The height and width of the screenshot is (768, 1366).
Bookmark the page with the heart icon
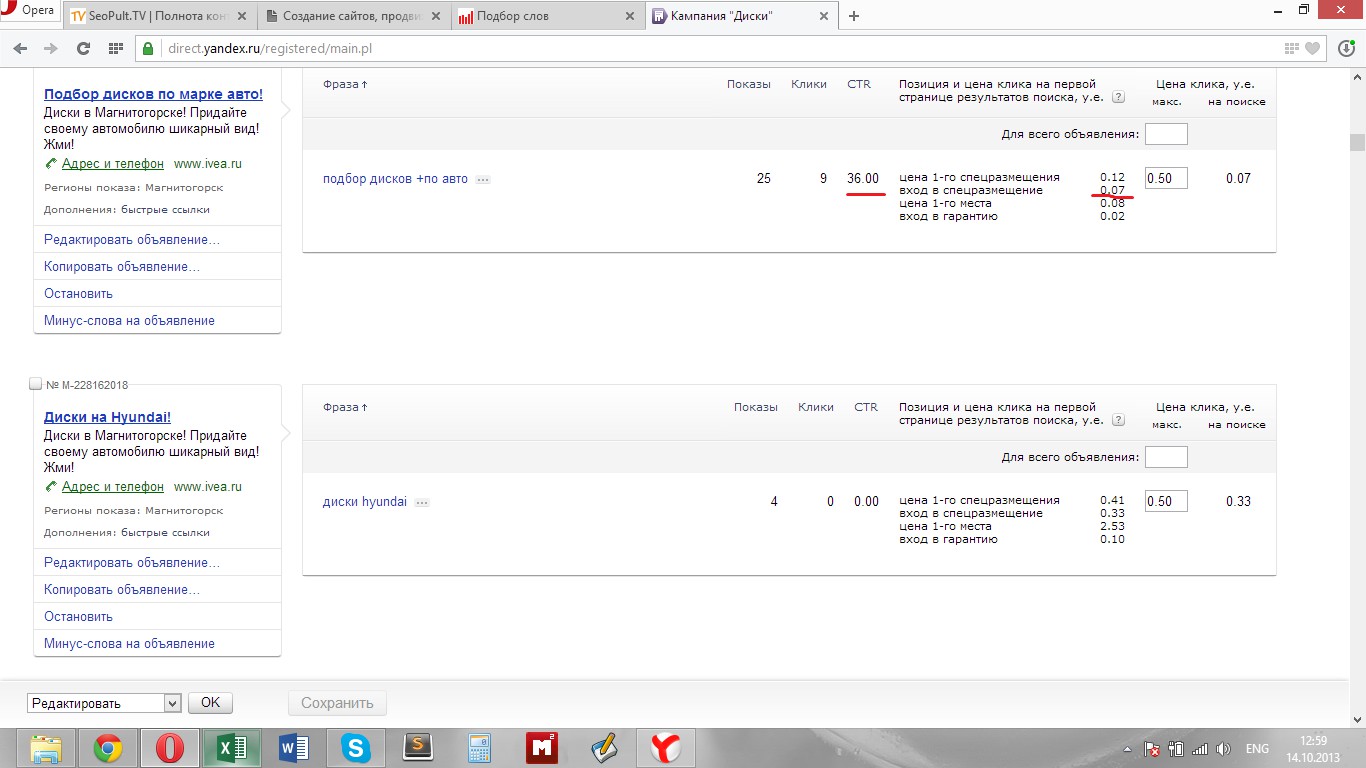[1312, 48]
